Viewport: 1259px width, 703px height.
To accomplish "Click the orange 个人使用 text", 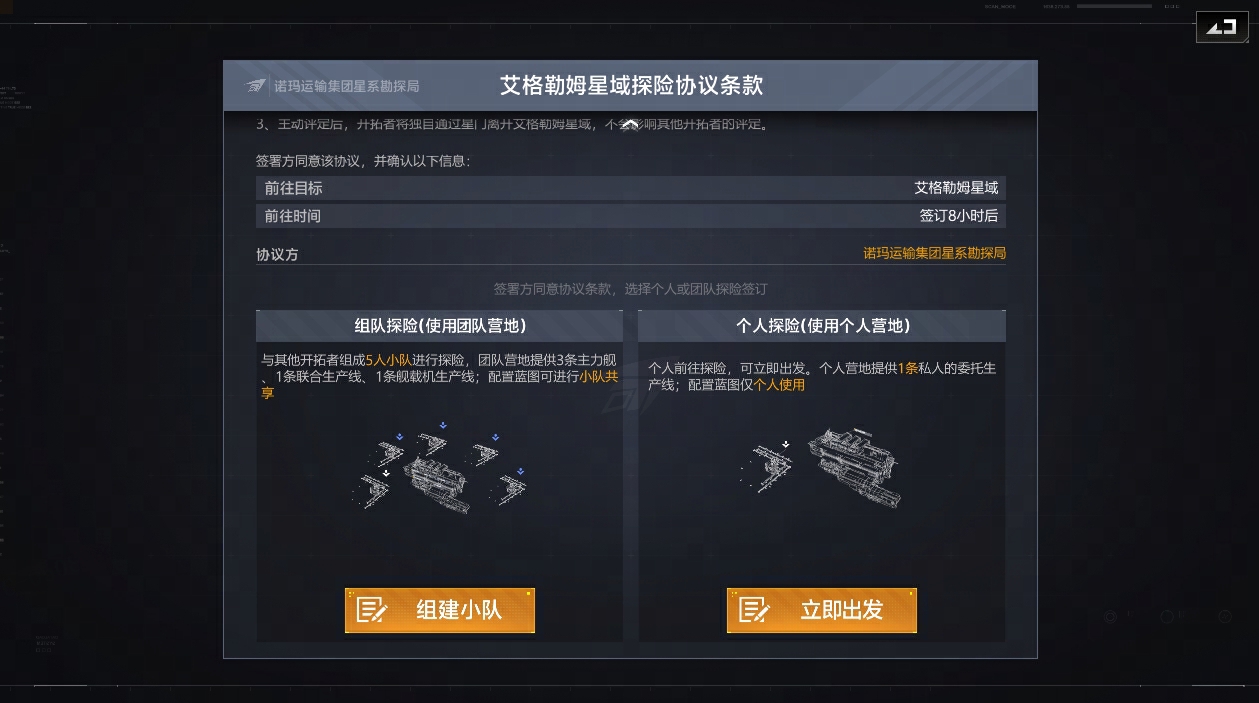I will pyautogui.click(x=779, y=385).
